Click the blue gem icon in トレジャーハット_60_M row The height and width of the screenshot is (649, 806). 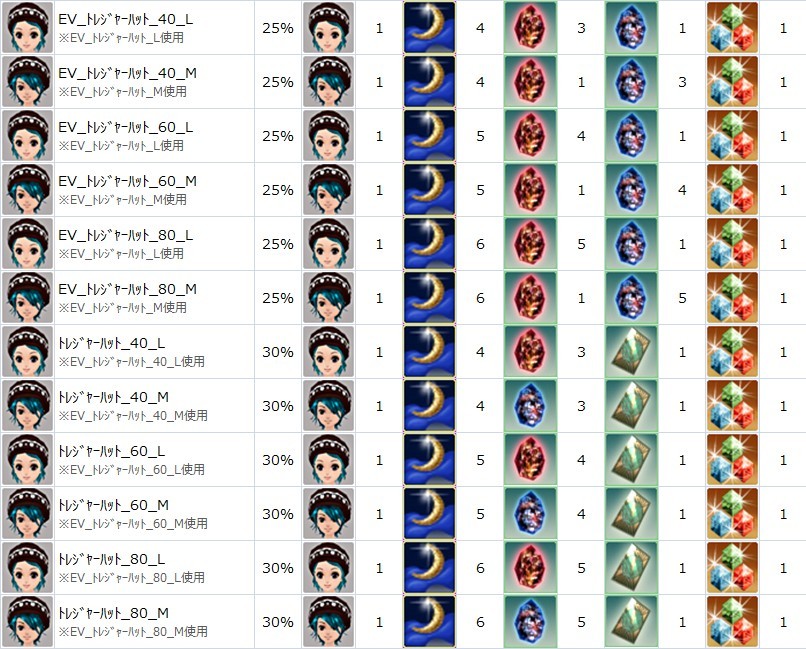click(x=530, y=513)
